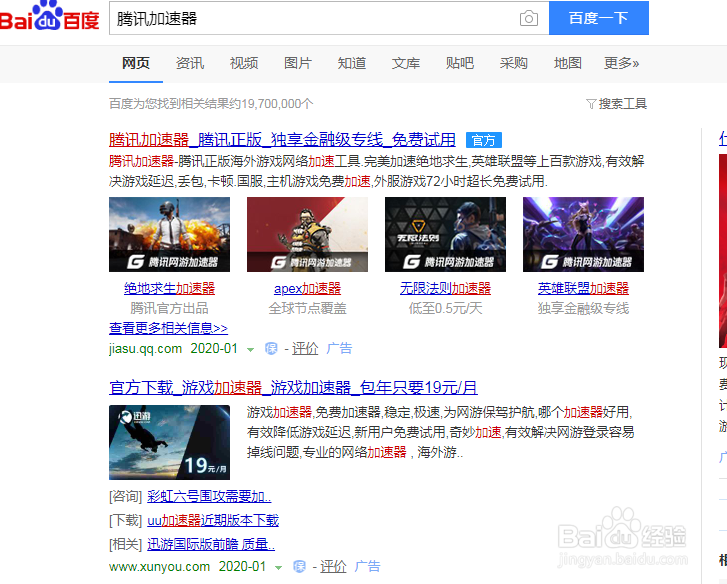Expand dropdown arrow after www.xunyou.com 2020-01
The image size is (727, 584).
click(x=279, y=567)
